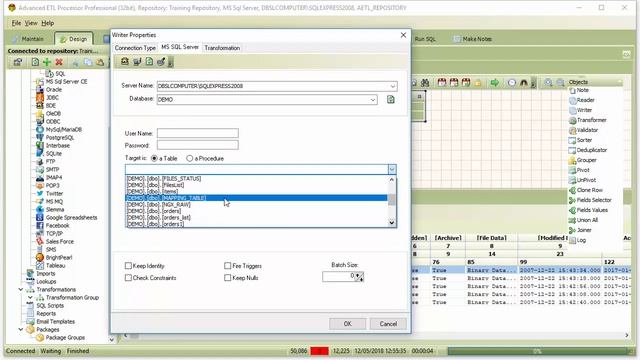Switch to the Maintain tab
Image resolution: width=640 pixels, height=360 pixels.
click(29, 39)
